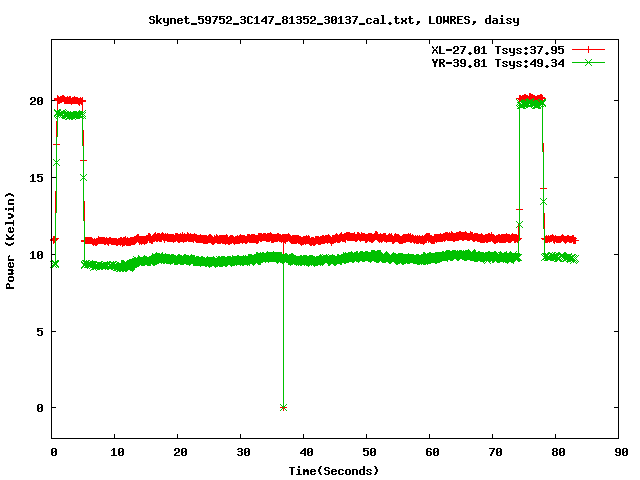Click the legend entry 'YR-39.81 Tsys:49.34'
This screenshot has width=640, height=480.
pos(498,63)
